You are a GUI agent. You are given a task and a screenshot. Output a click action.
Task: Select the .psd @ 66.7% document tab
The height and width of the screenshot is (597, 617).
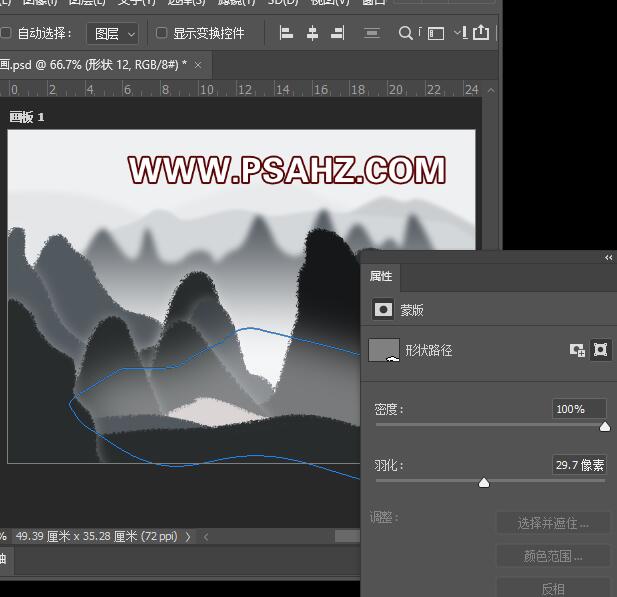[93, 65]
